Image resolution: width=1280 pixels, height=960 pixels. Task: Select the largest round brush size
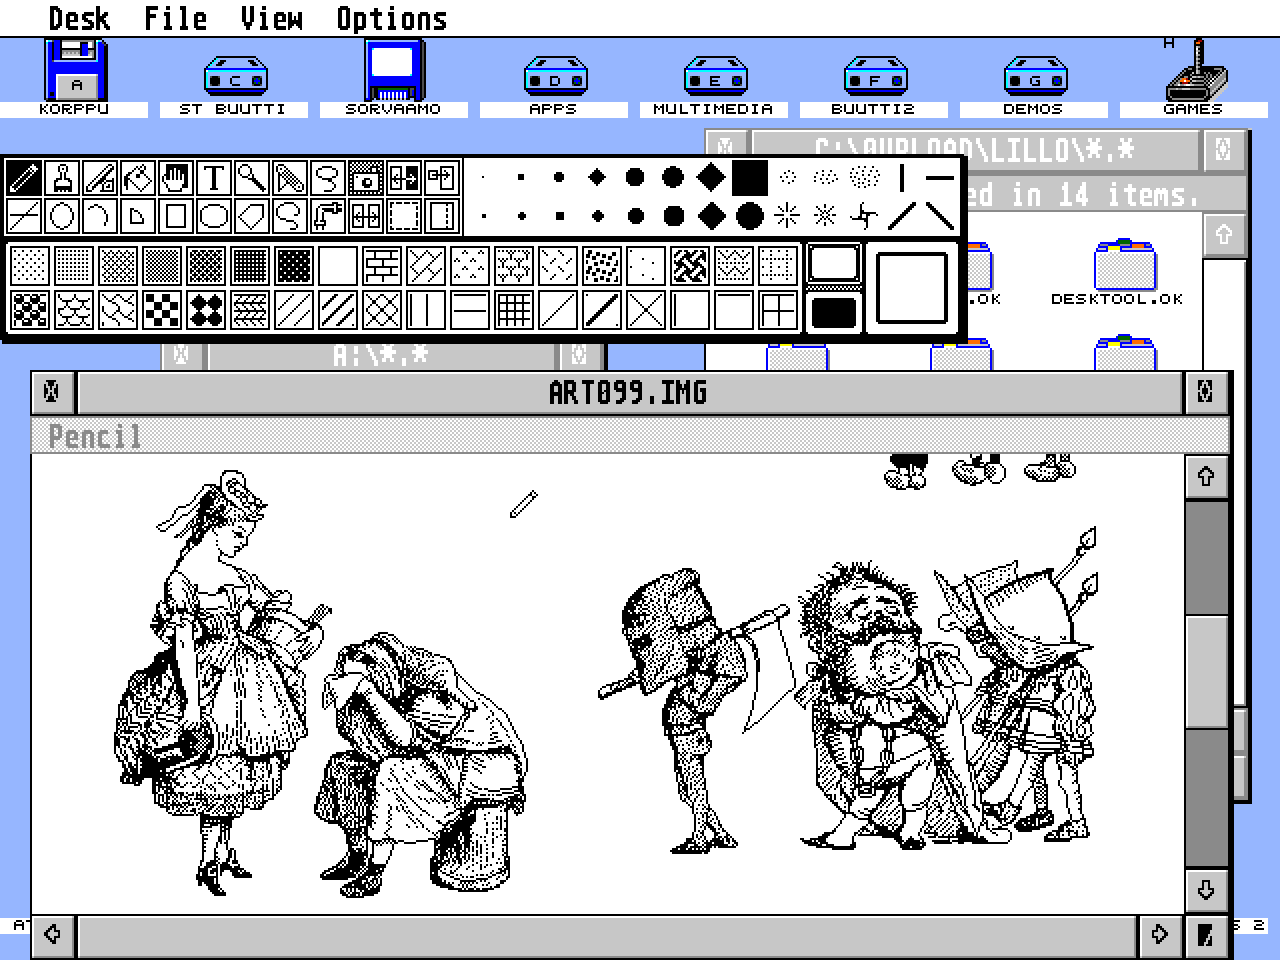tap(748, 215)
